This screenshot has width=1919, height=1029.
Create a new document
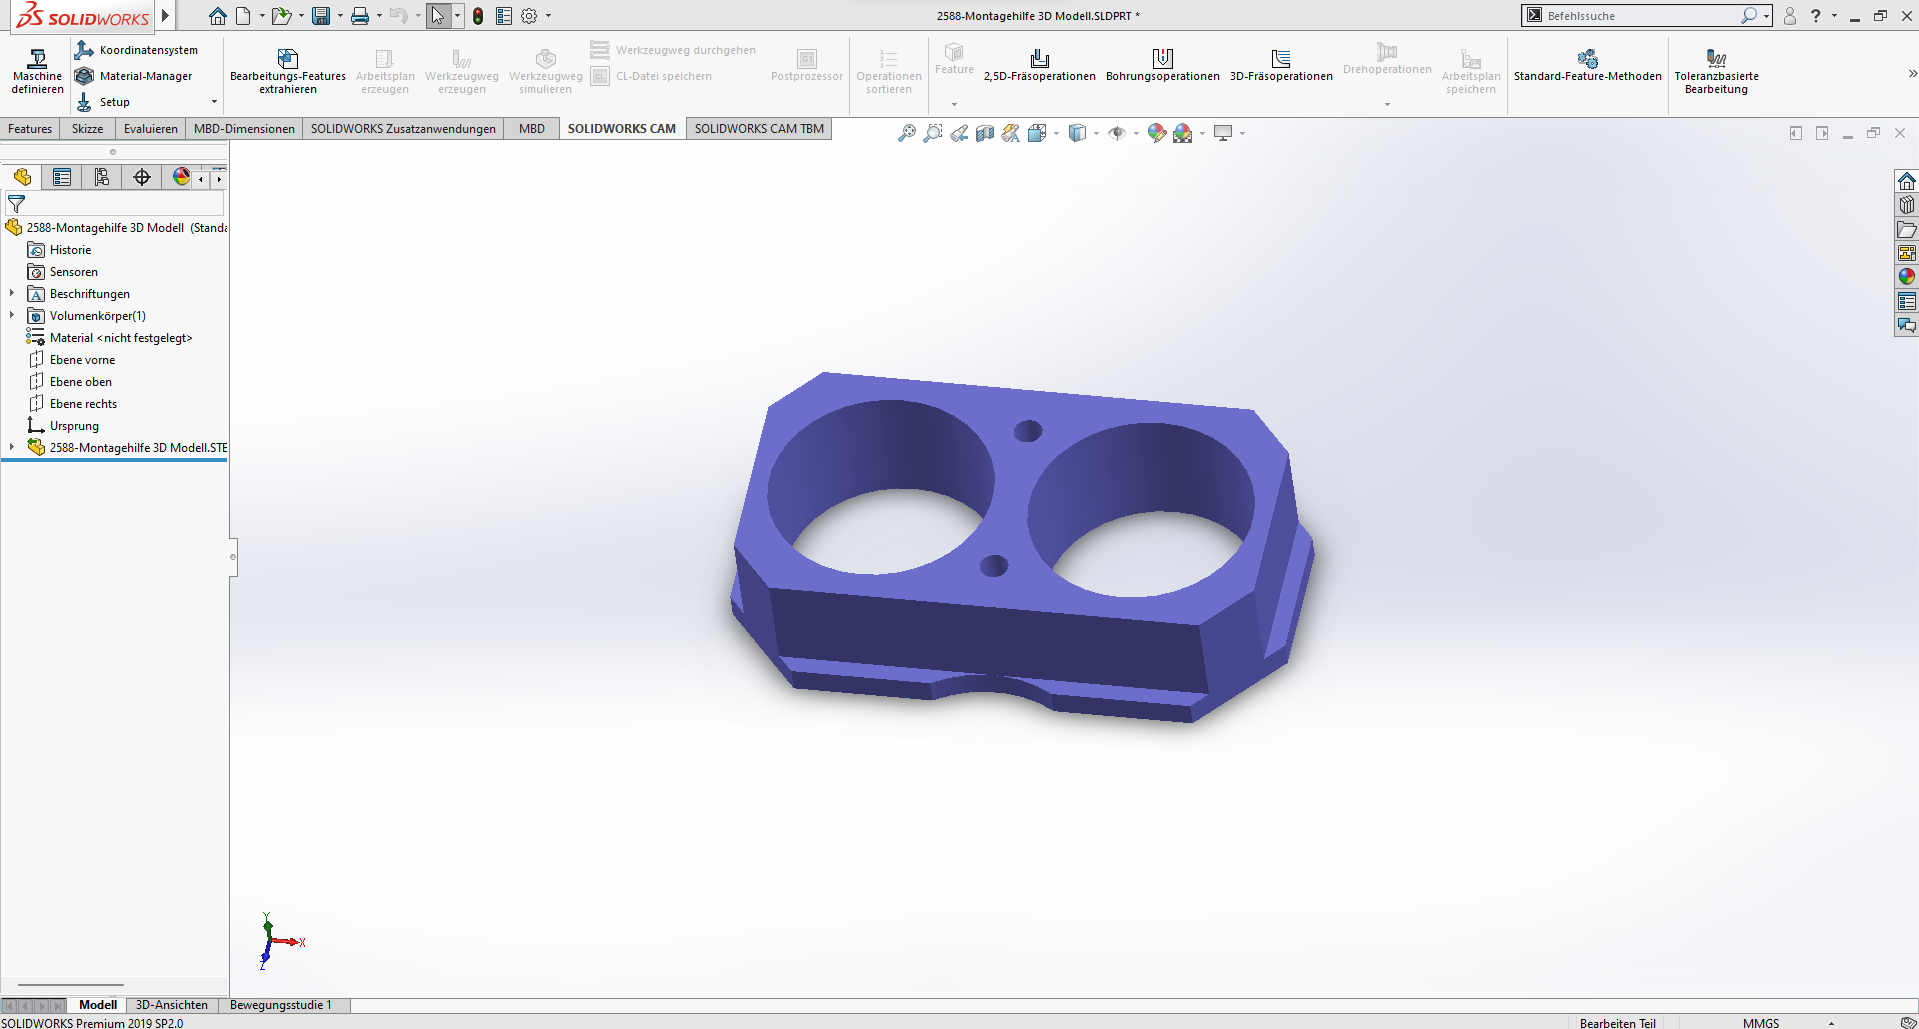tap(243, 16)
